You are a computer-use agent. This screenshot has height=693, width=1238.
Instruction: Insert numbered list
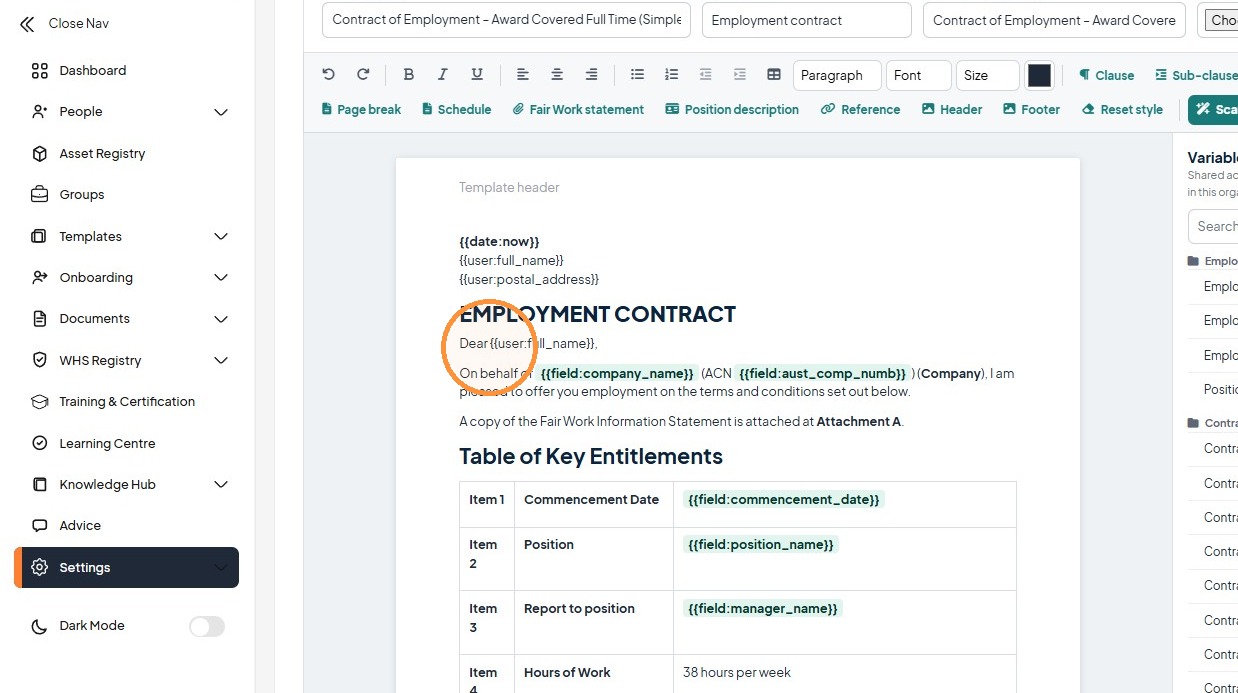(x=672, y=75)
